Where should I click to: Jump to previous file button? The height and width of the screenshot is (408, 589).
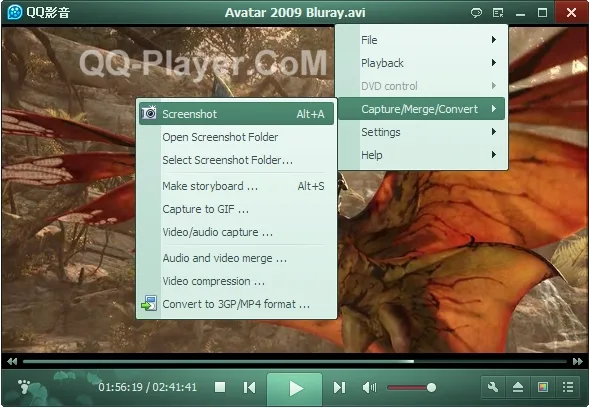click(249, 387)
